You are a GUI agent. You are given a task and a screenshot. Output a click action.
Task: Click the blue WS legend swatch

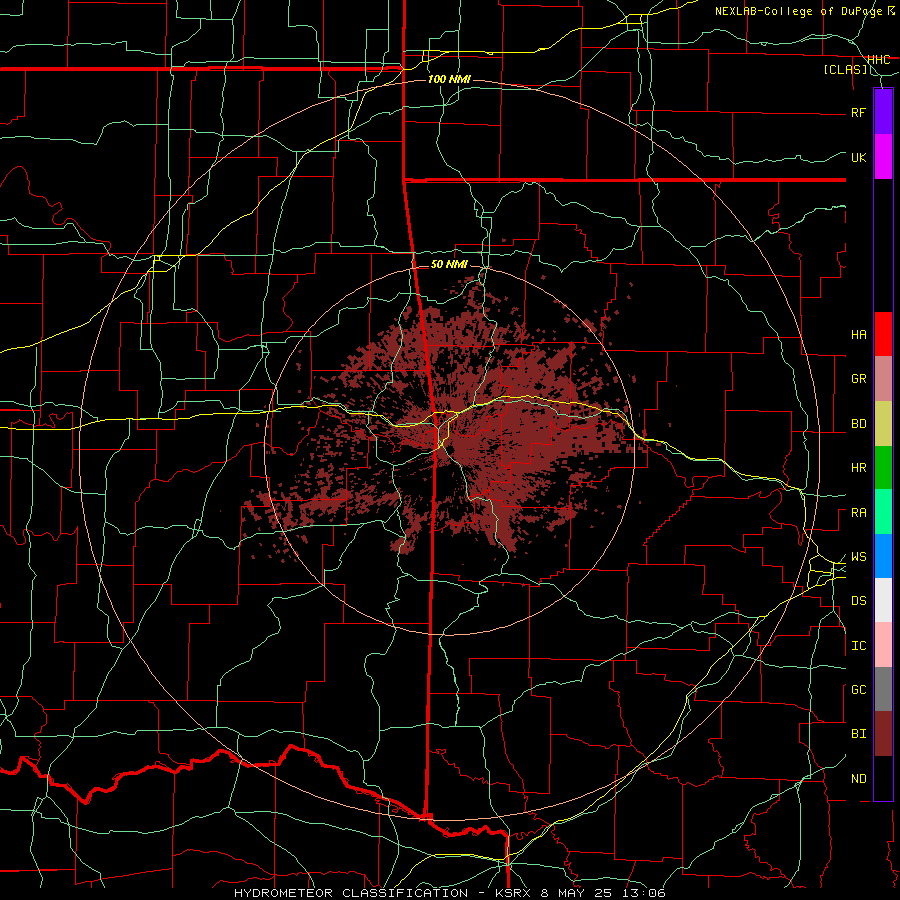point(883,556)
